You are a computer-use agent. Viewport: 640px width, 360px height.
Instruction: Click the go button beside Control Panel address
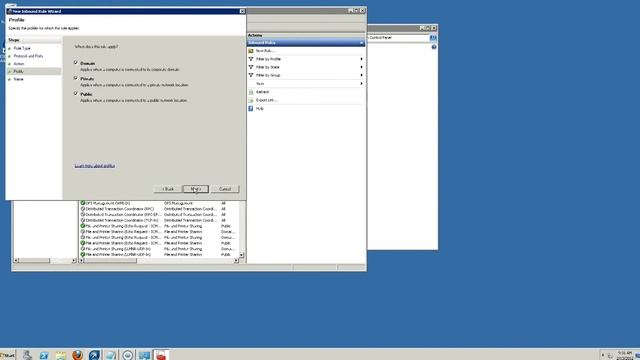point(433,38)
